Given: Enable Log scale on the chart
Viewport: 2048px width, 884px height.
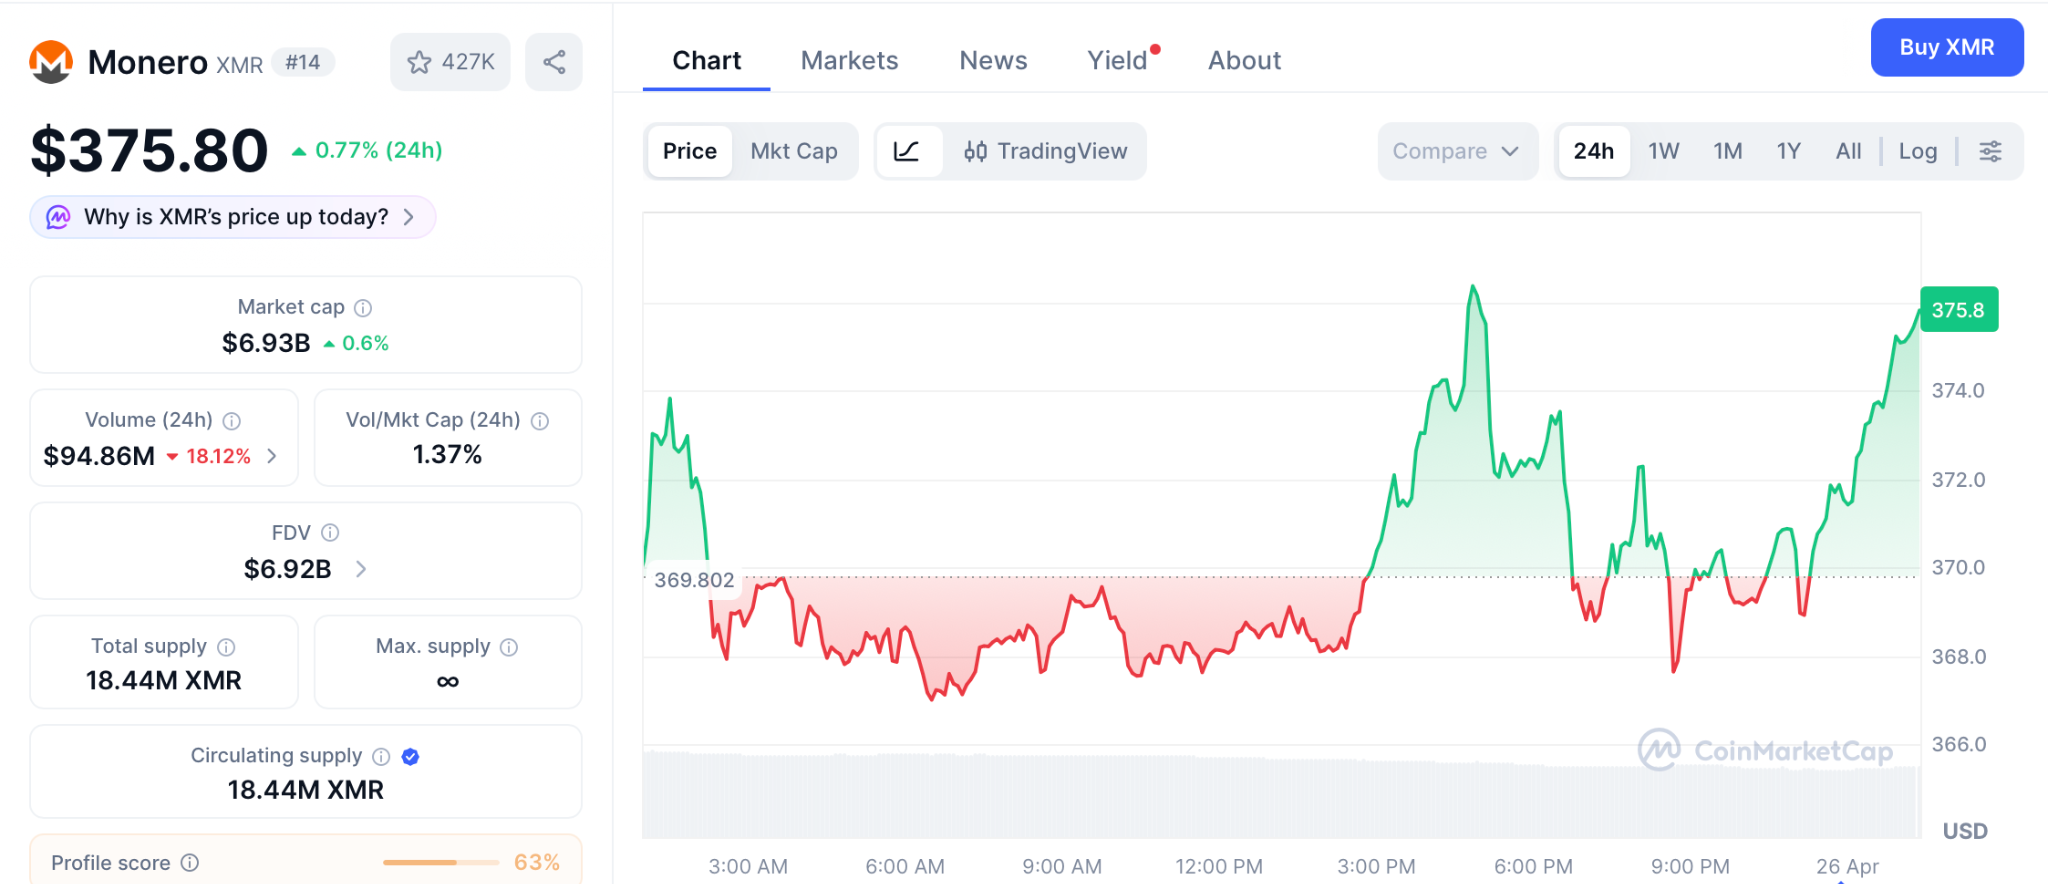Looking at the screenshot, I should click(x=1917, y=151).
